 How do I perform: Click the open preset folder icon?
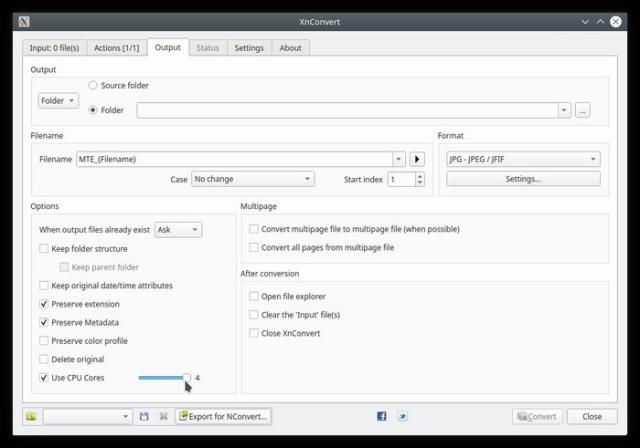coord(31,416)
